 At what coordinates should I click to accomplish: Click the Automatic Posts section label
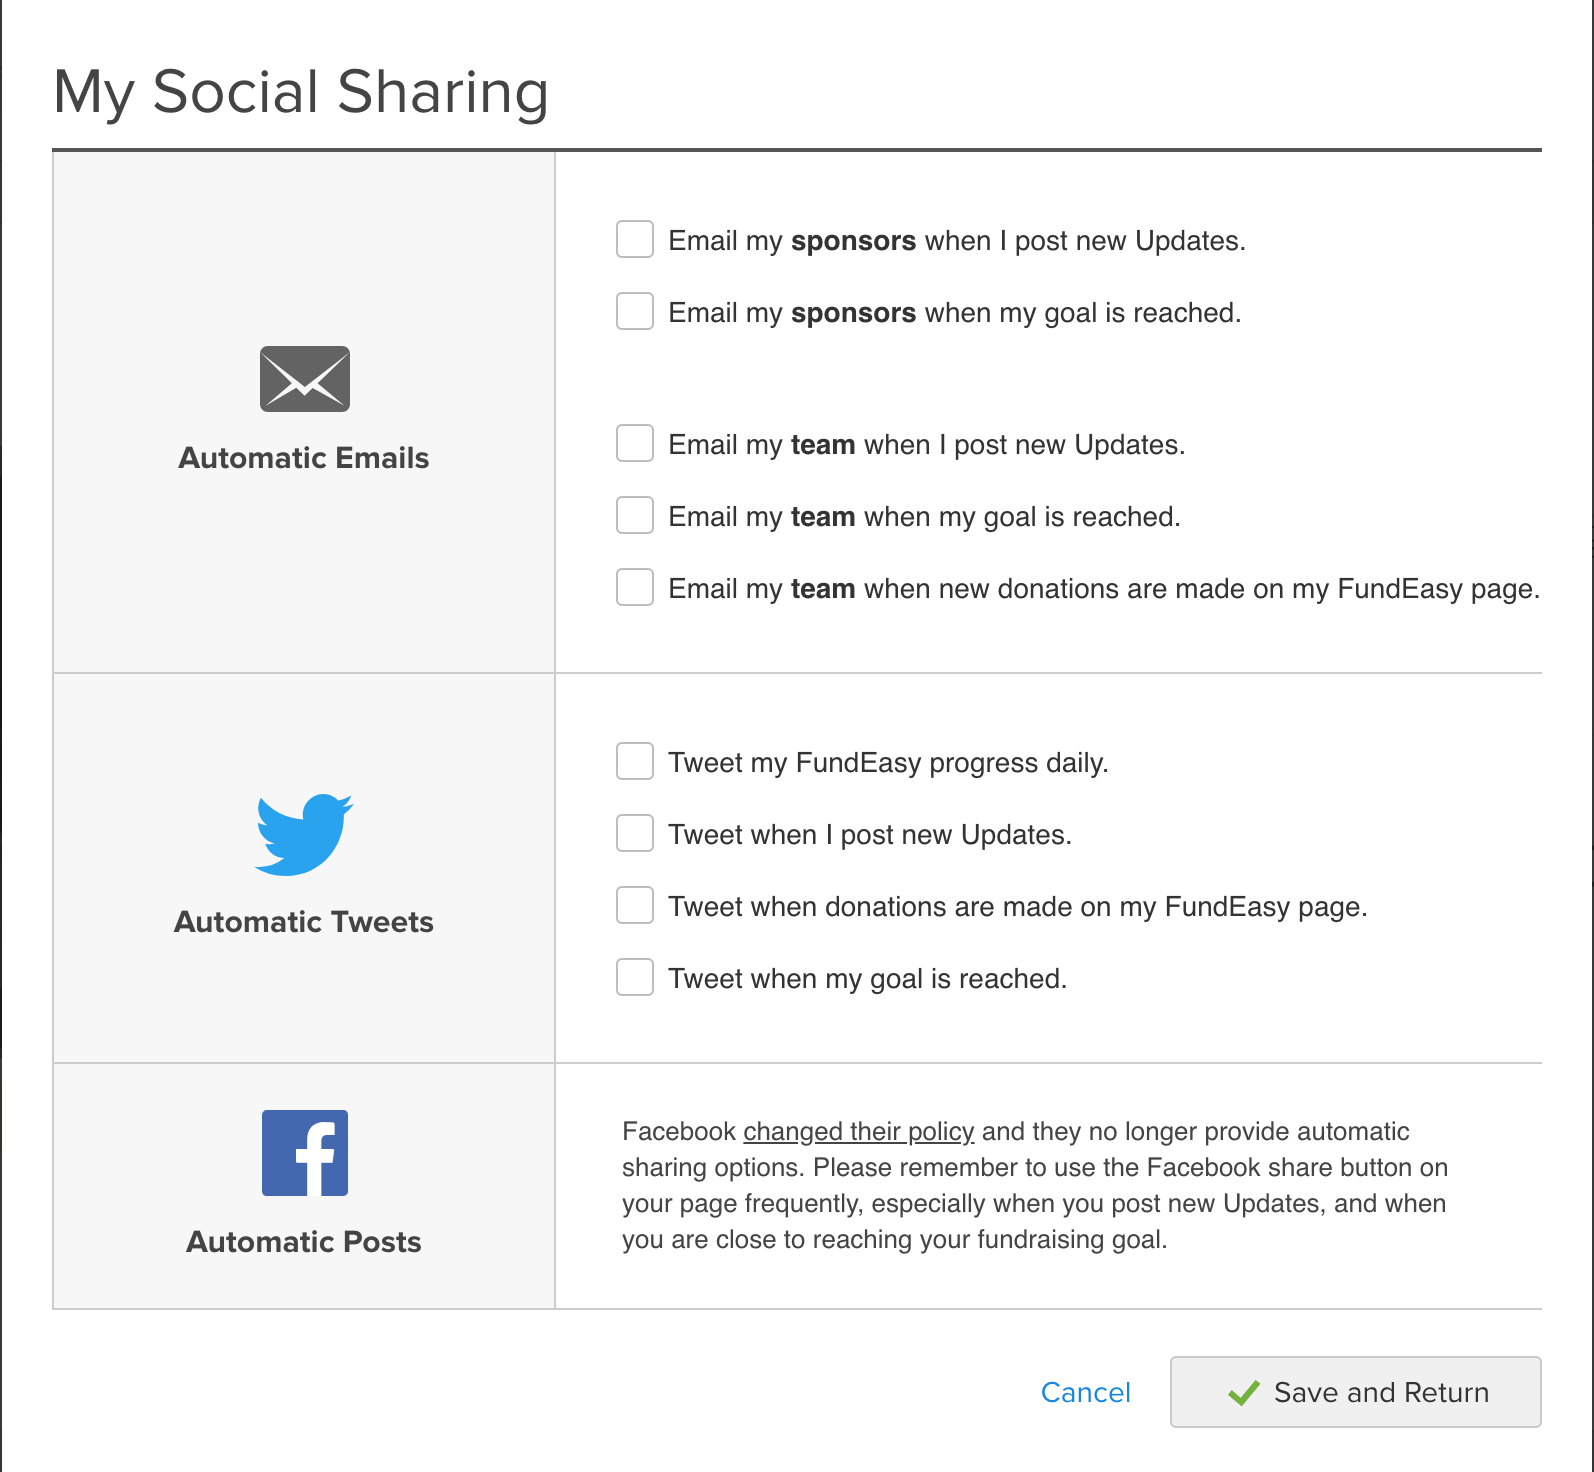pyautogui.click(x=304, y=1242)
